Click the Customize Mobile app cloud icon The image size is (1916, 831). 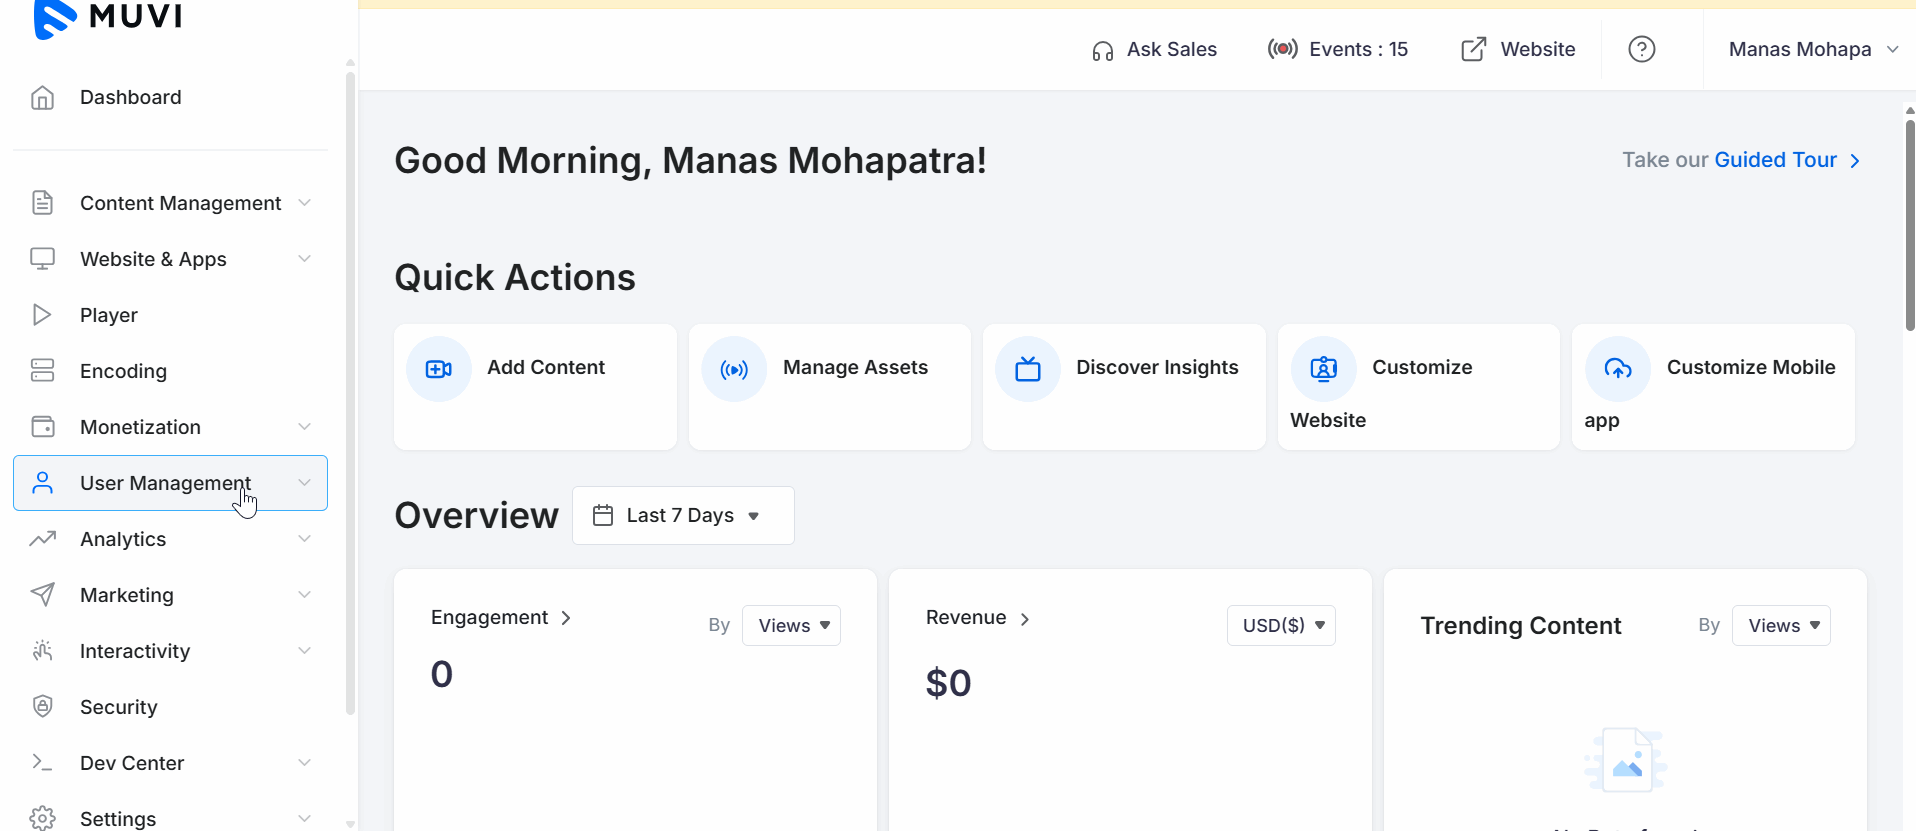click(1617, 369)
